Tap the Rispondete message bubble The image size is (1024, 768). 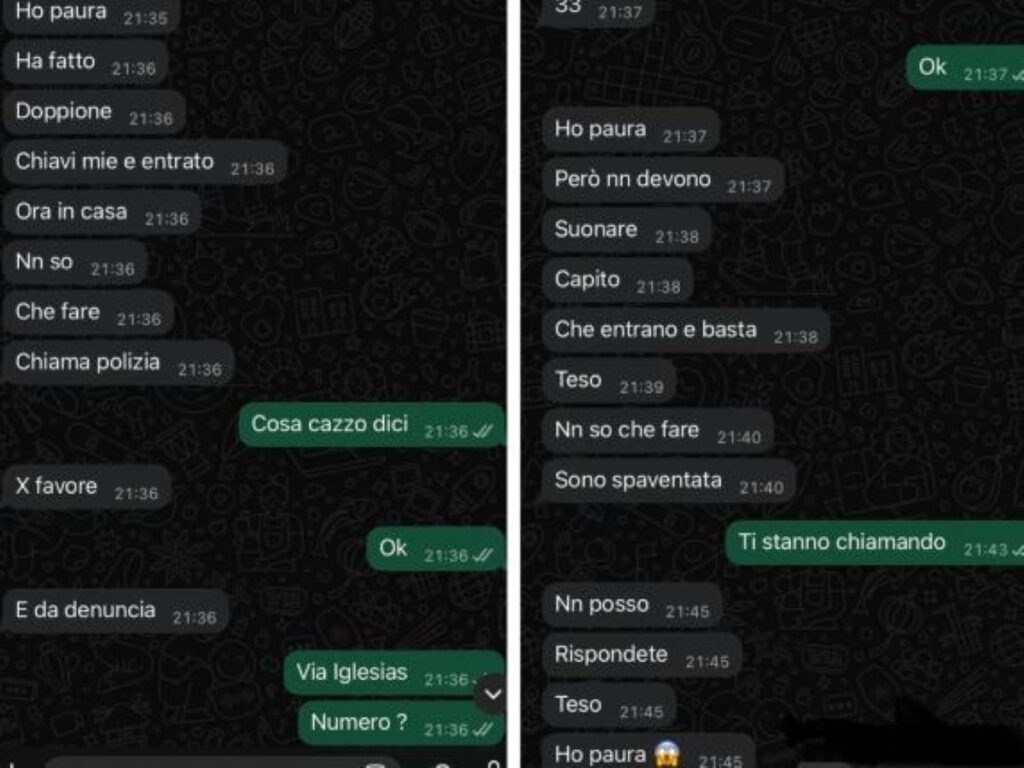(x=641, y=655)
